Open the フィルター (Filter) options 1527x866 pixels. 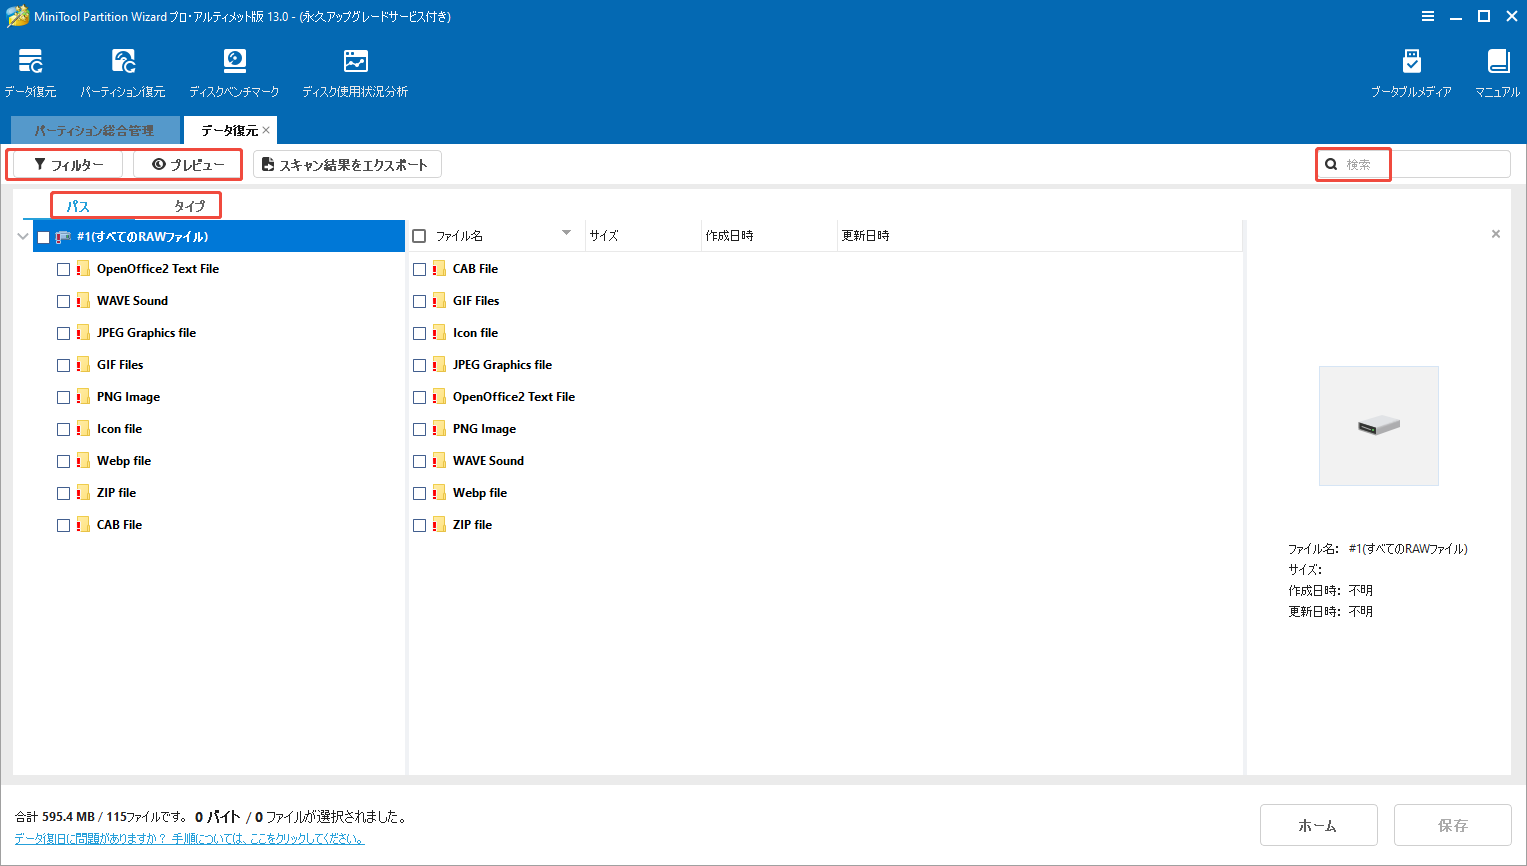click(x=65, y=164)
